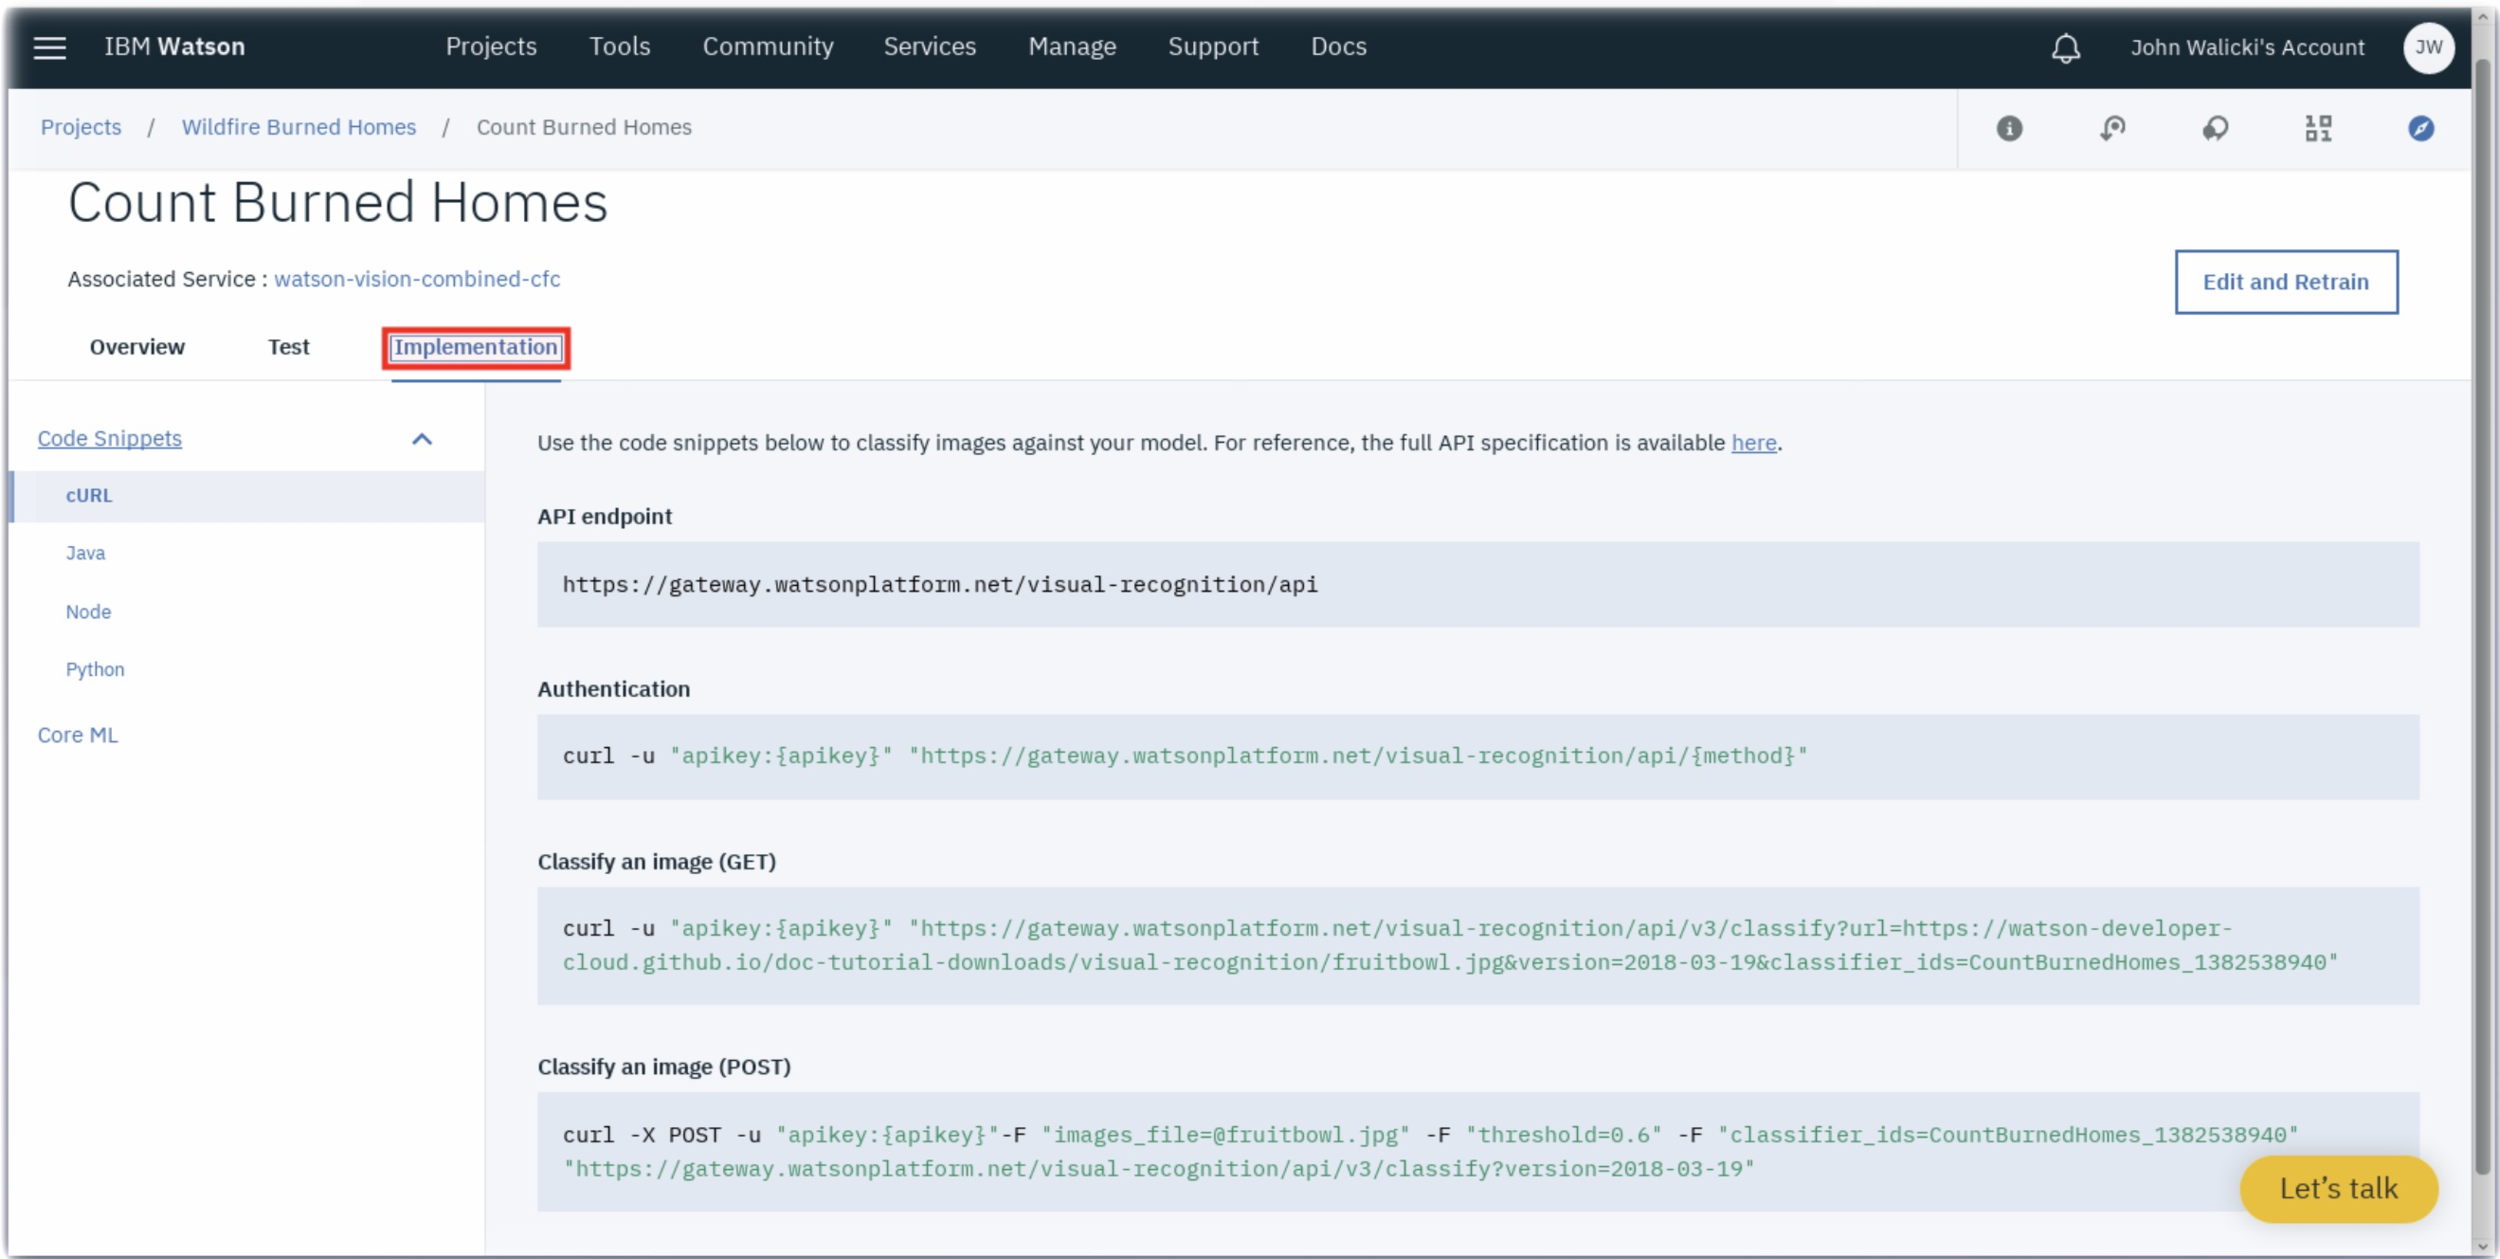Viewport: 2500px width, 1259px height.
Task: Click the blue compass icon
Action: [2420, 128]
